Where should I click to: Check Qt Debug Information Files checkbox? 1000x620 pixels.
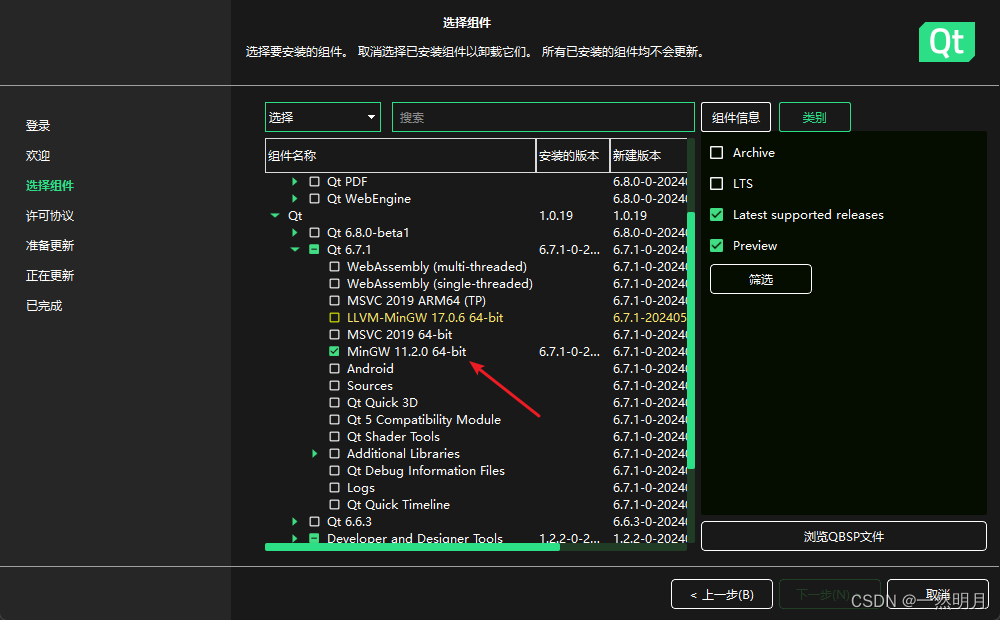pos(334,471)
